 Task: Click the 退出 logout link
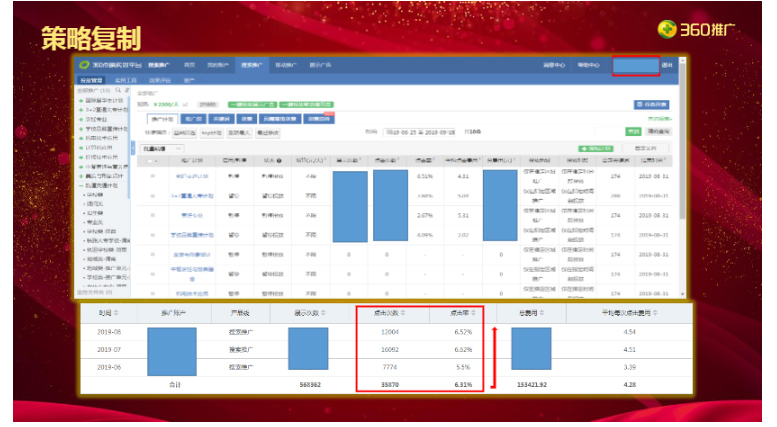tap(667, 65)
